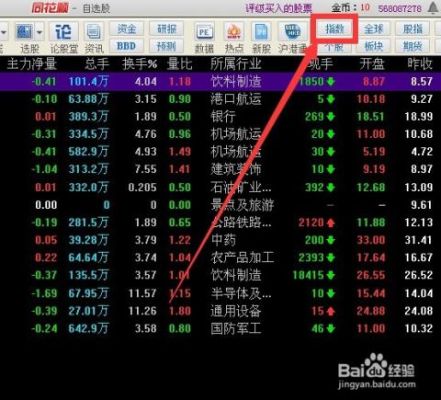Select the 银行 industry row

pyautogui.click(x=220, y=116)
